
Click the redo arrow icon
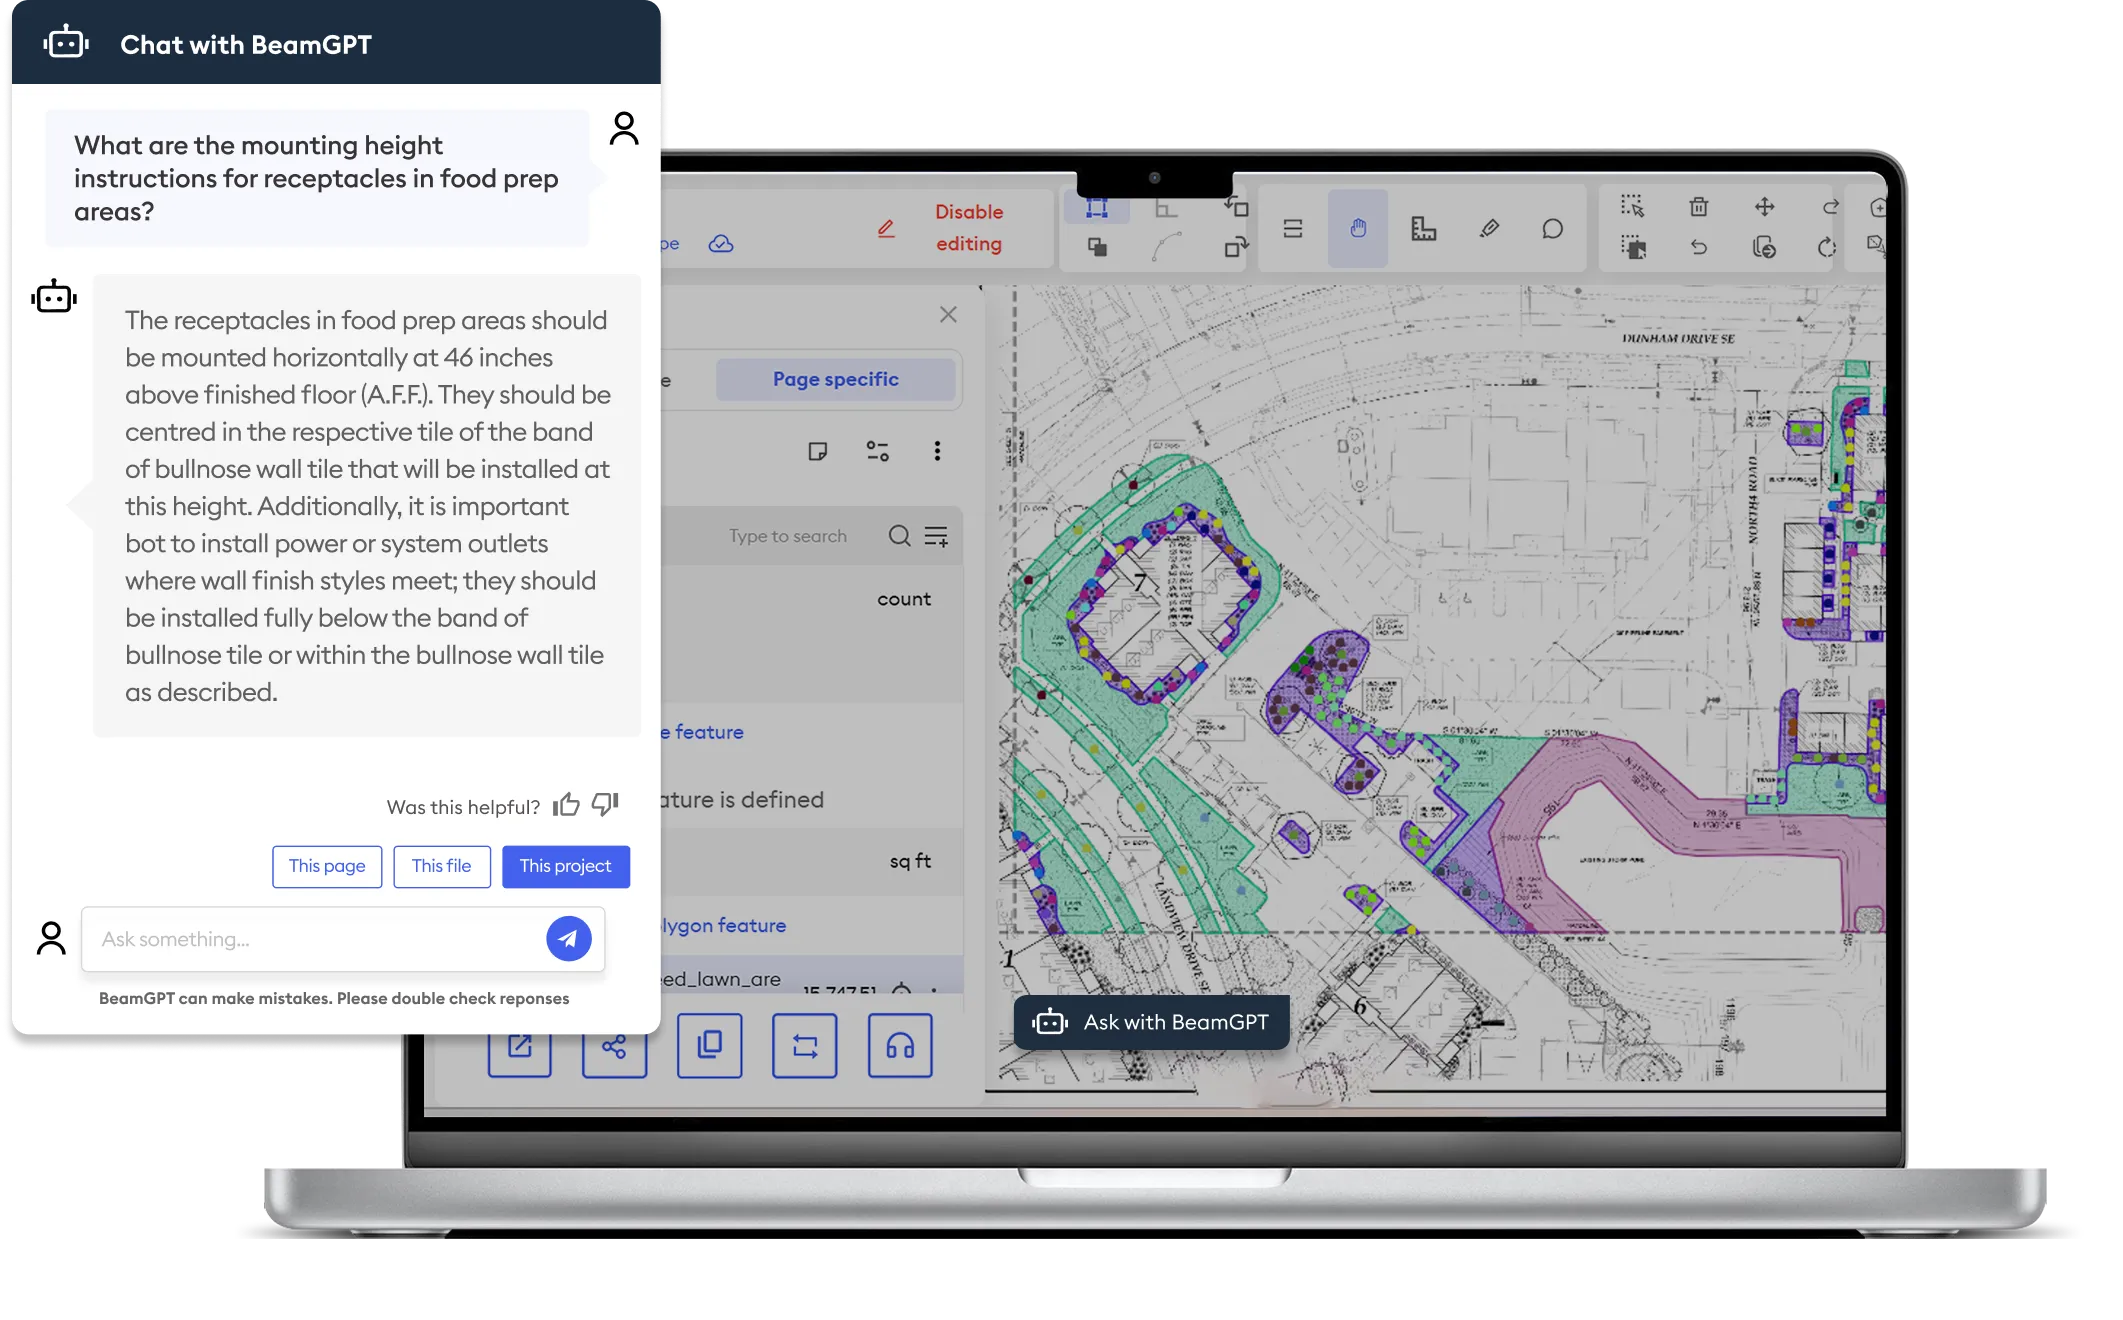pyautogui.click(x=1830, y=207)
